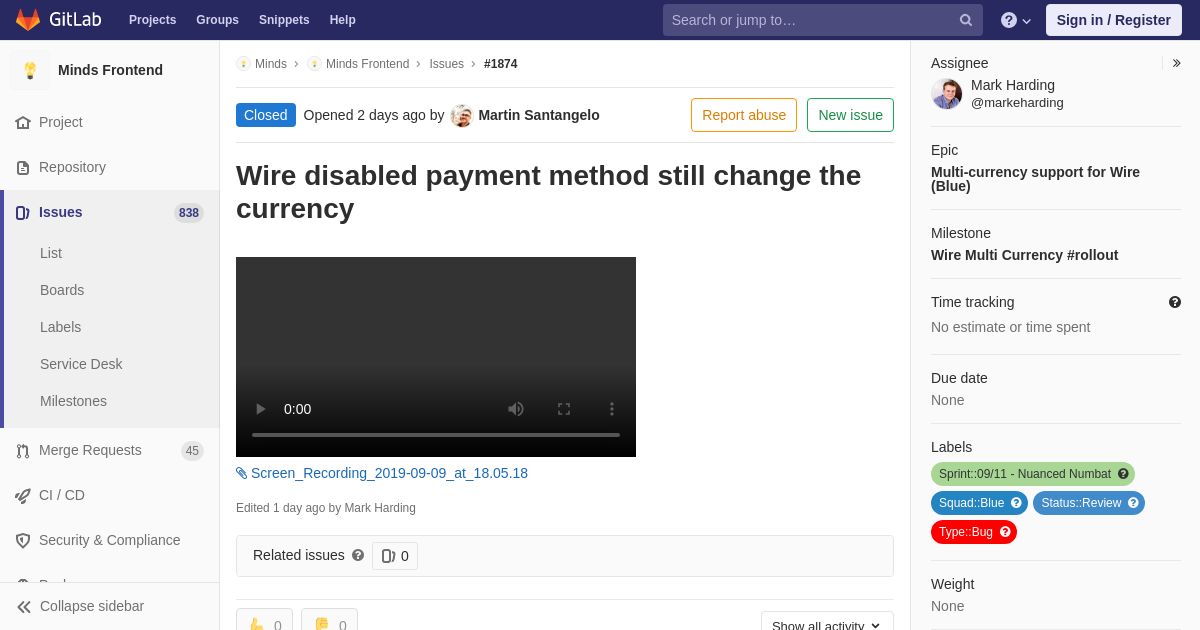Click the Related issues help icon
Image resolution: width=1200 pixels, height=630 pixels.
point(358,555)
